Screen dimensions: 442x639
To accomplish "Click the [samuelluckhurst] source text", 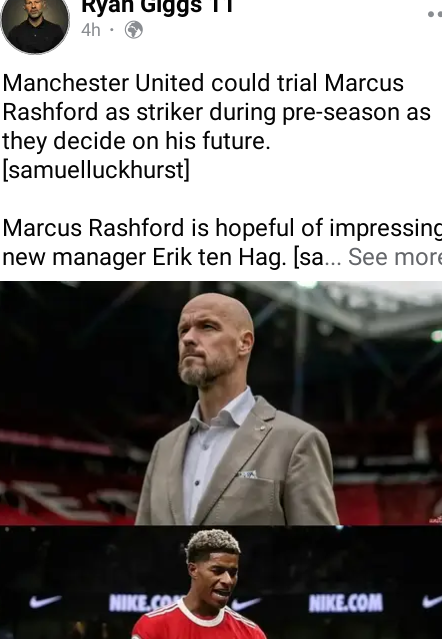I will tap(96, 170).
